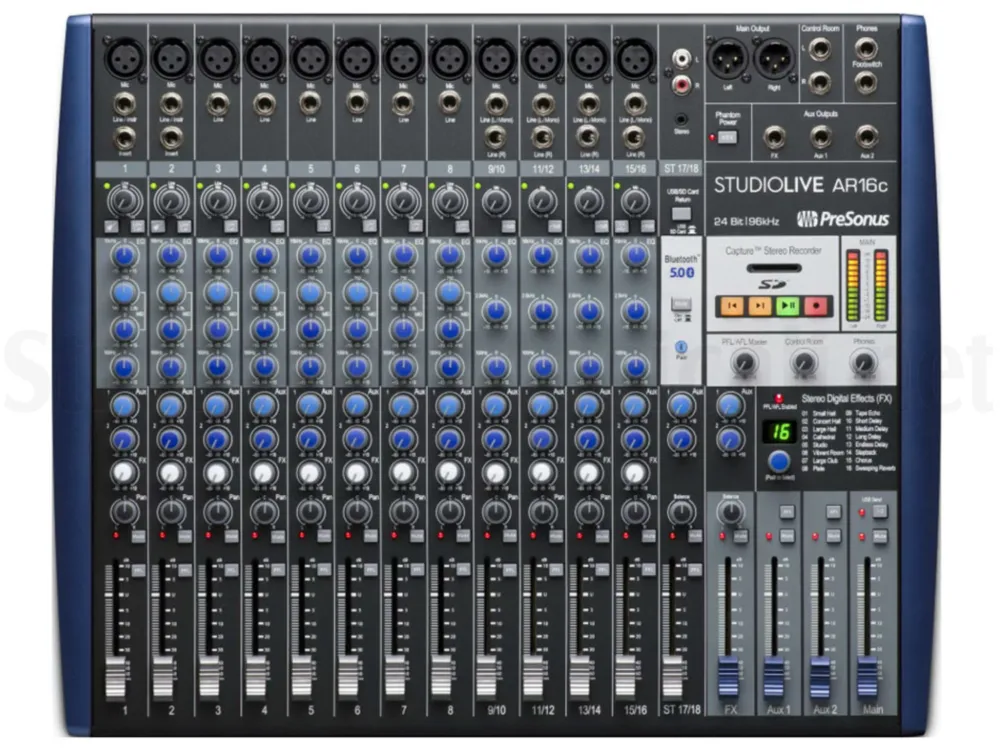Click the Bluetooth Pair button
This screenshot has width=1000, height=750.
pyautogui.click(x=681, y=348)
